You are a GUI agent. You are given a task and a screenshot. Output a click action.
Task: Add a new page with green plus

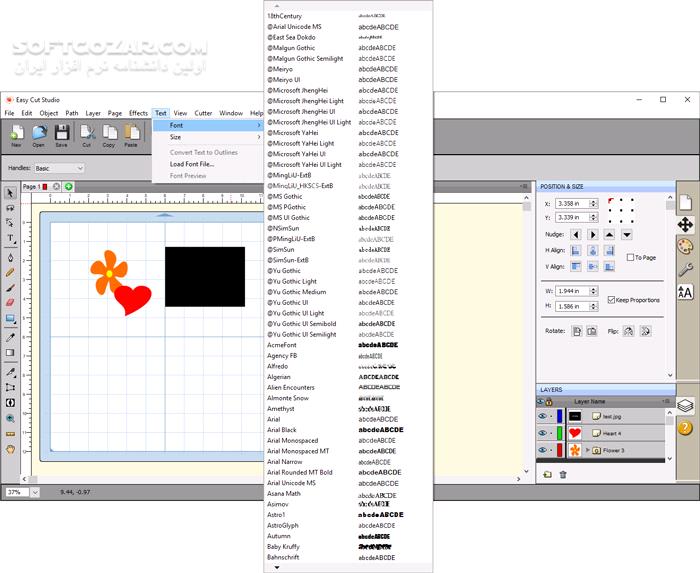(x=68, y=187)
